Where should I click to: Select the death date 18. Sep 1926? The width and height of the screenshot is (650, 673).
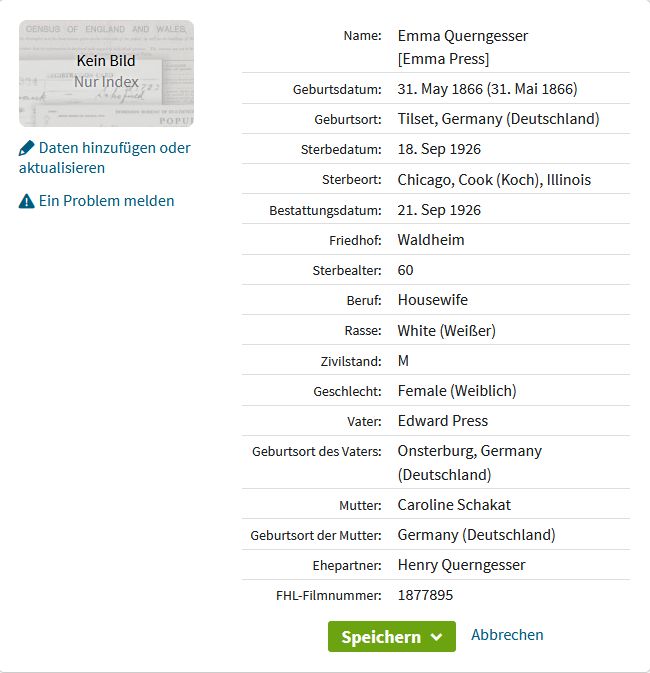pyautogui.click(x=439, y=149)
